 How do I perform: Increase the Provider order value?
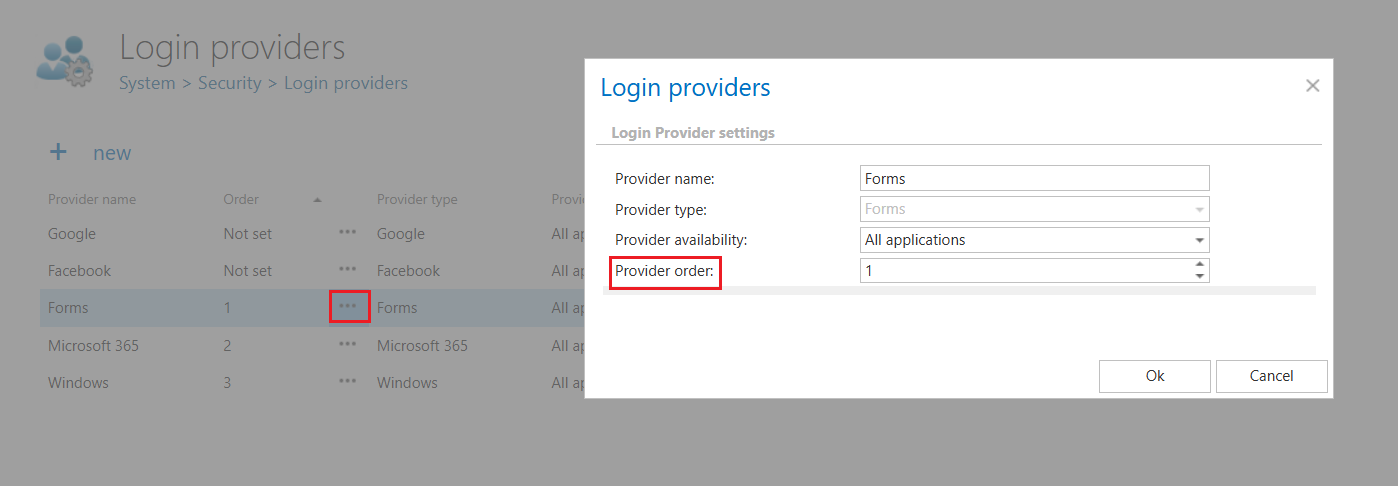(1198, 265)
